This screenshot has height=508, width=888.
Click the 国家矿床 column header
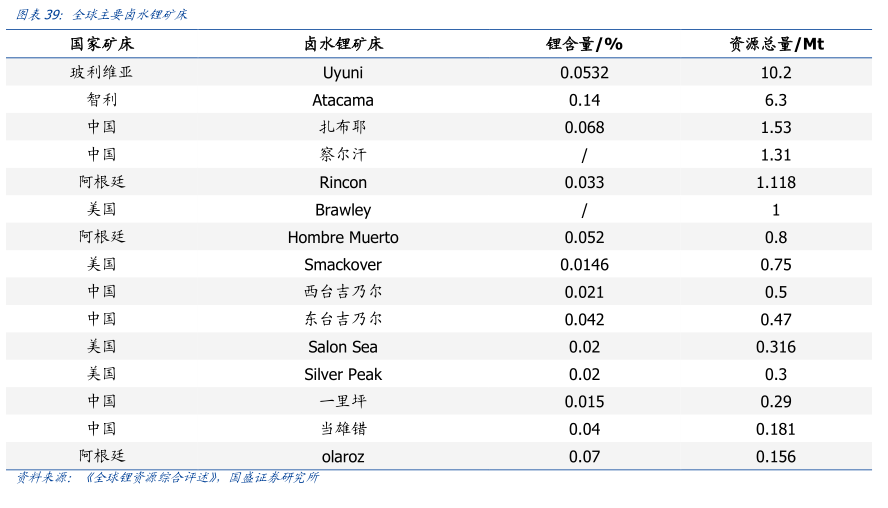pos(101,44)
